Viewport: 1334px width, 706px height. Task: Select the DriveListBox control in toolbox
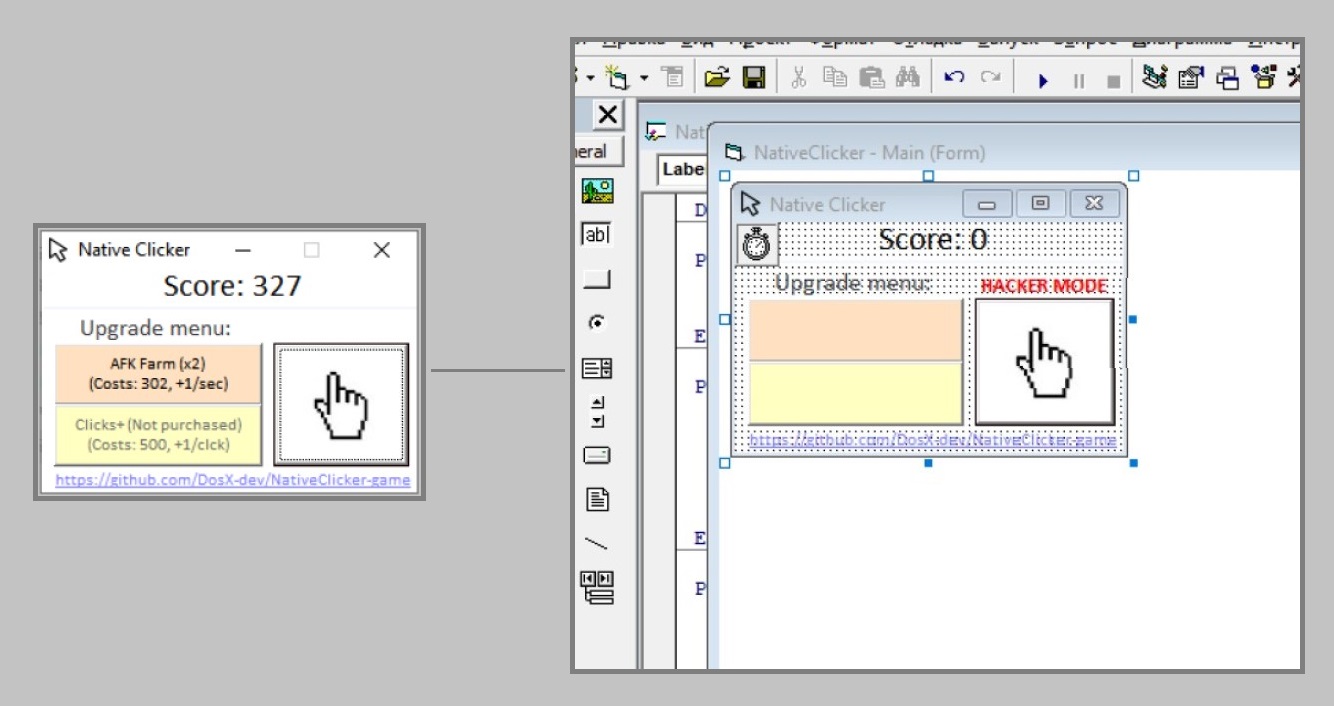pos(597,456)
